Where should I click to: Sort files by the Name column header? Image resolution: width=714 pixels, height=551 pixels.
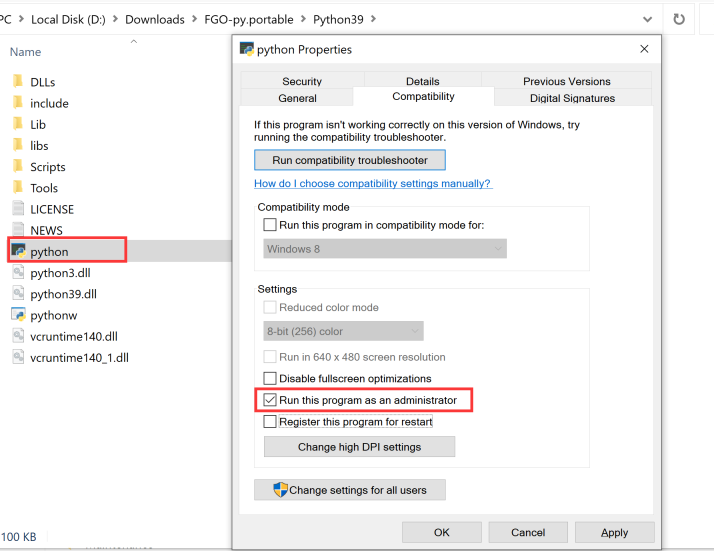[x=26, y=52]
